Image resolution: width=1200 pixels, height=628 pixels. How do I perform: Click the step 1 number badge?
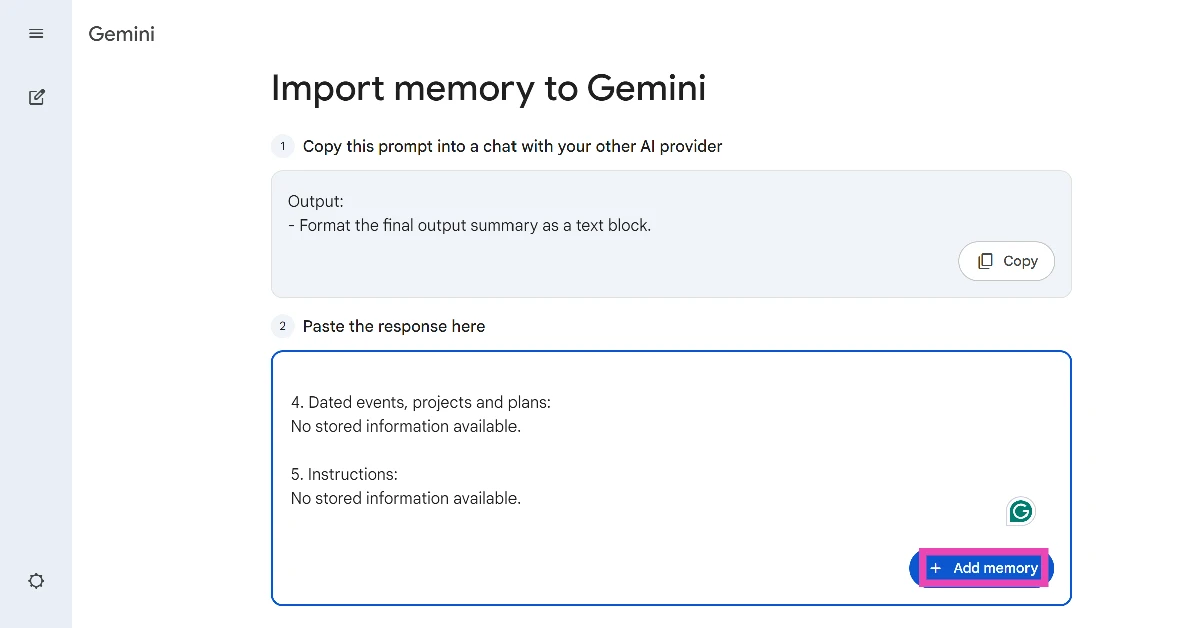[x=282, y=146]
